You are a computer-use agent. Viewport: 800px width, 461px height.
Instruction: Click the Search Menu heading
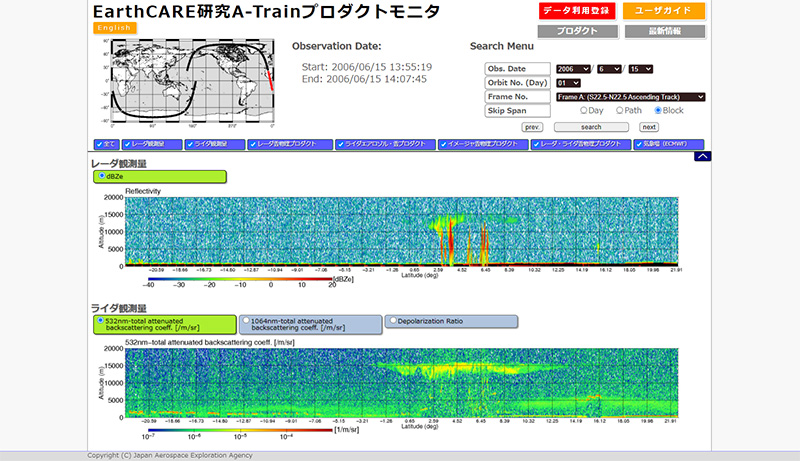pos(502,46)
